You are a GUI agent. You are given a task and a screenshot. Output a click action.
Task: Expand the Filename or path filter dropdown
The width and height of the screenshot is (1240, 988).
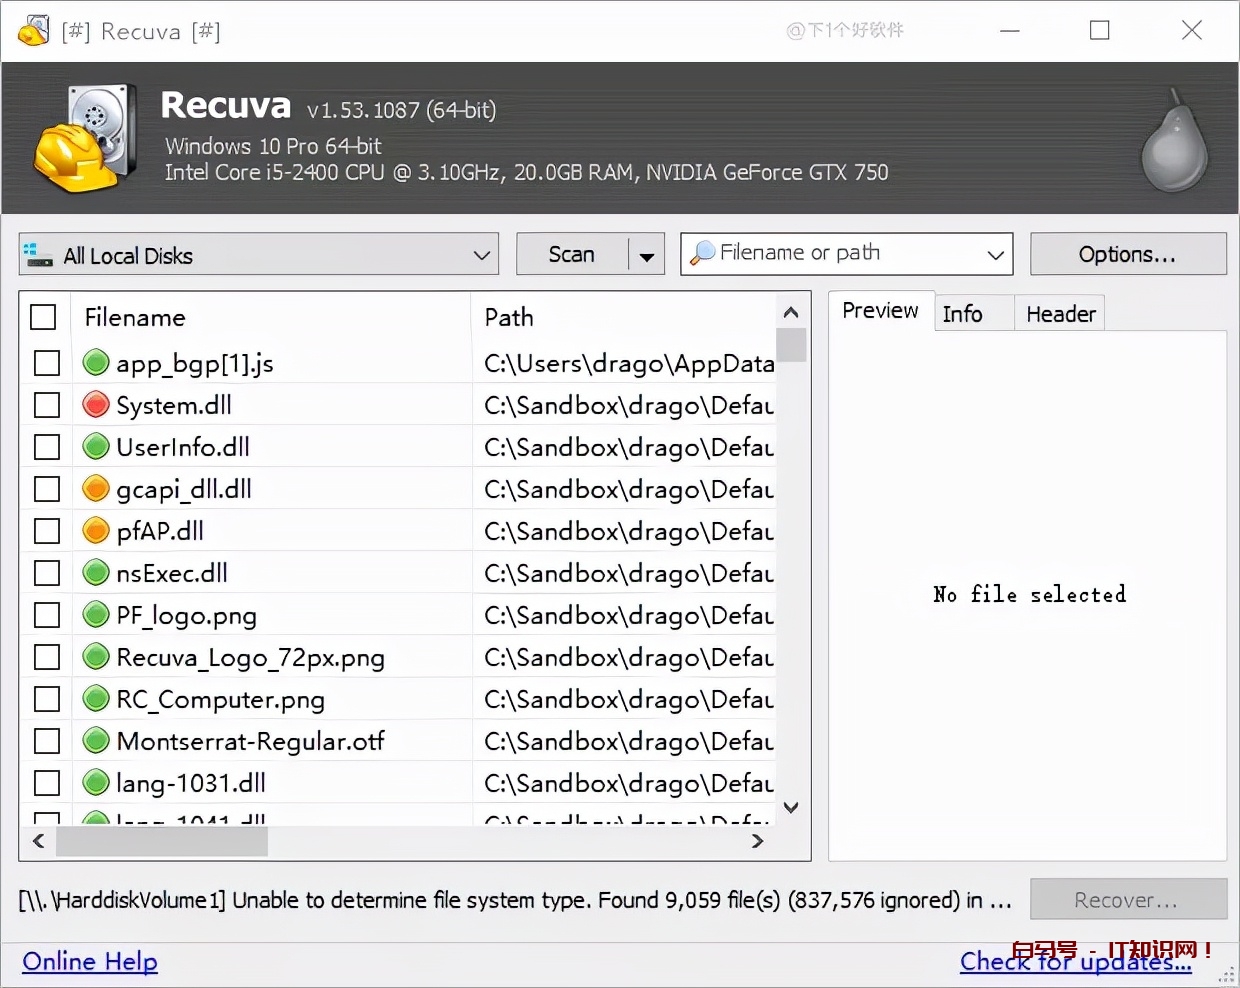(x=995, y=255)
